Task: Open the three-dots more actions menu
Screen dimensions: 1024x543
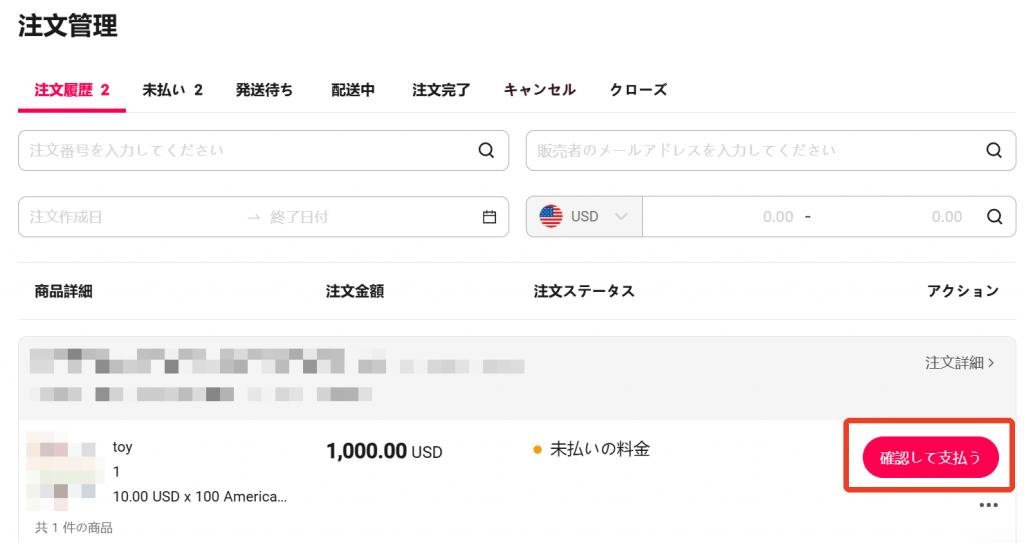Action: (x=988, y=505)
